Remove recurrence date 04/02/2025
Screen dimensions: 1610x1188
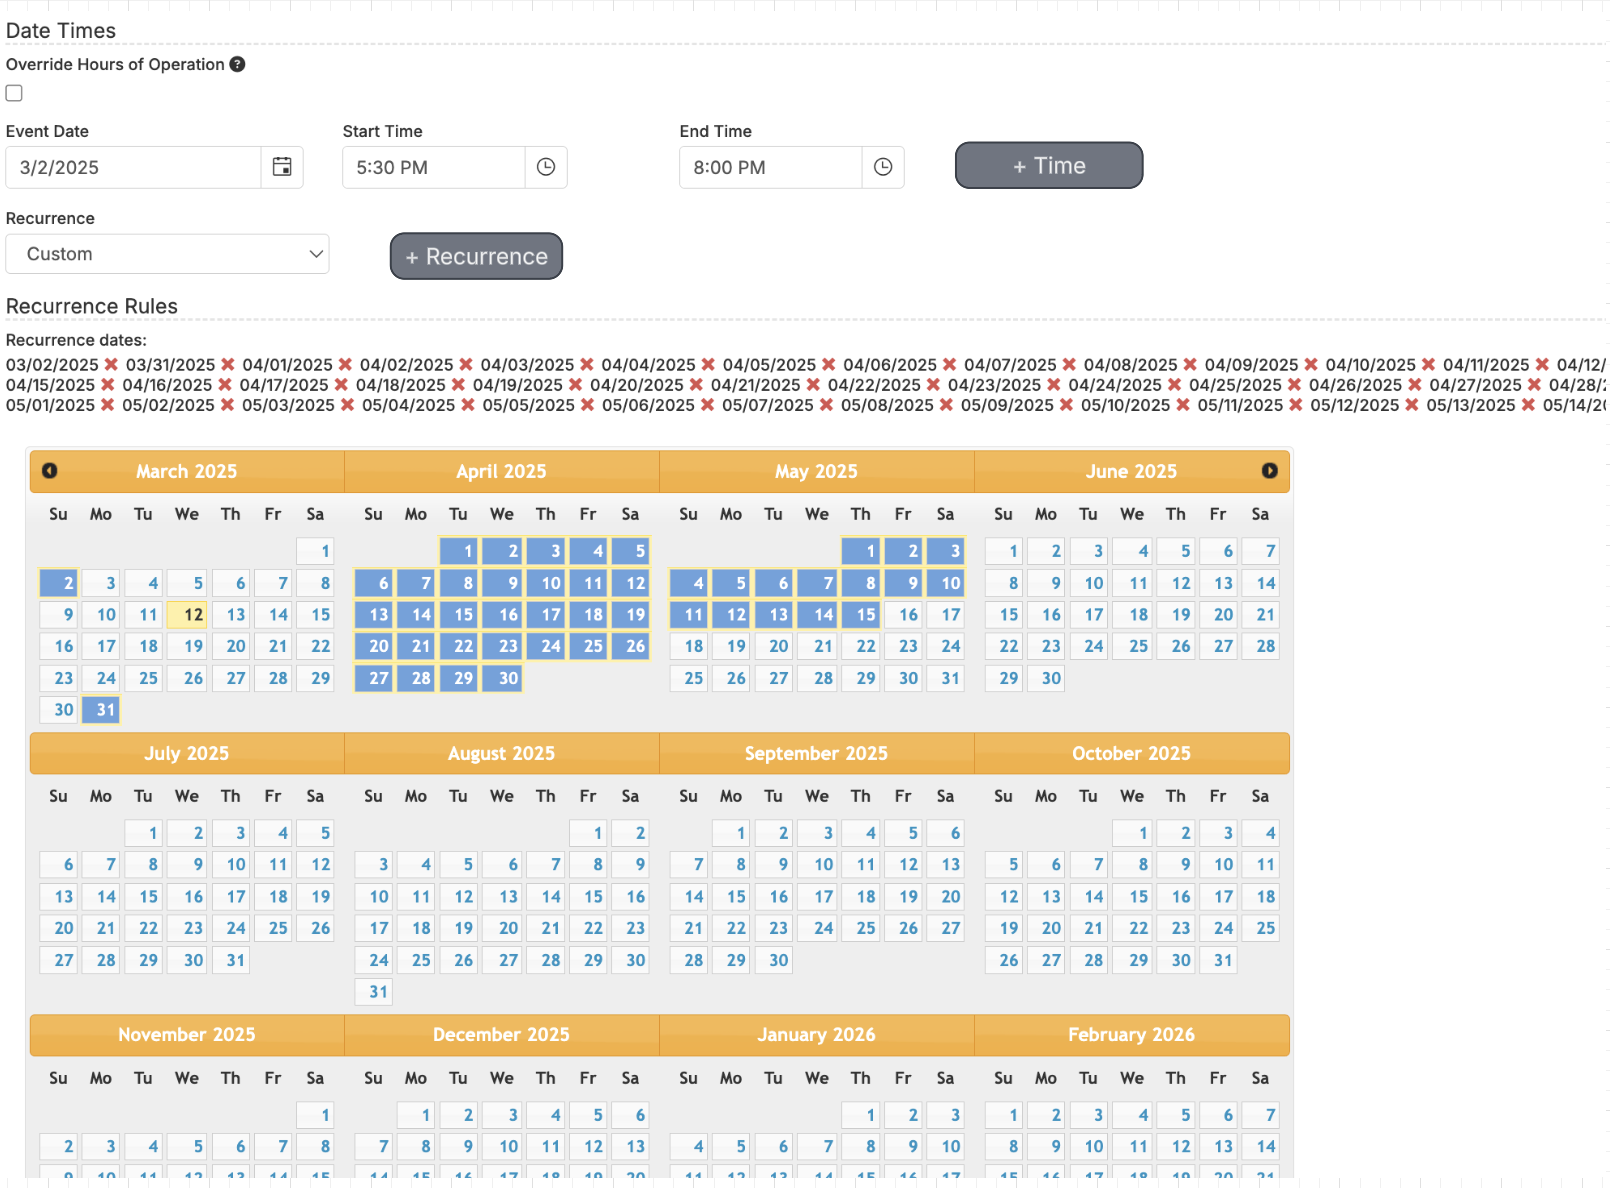click(466, 365)
